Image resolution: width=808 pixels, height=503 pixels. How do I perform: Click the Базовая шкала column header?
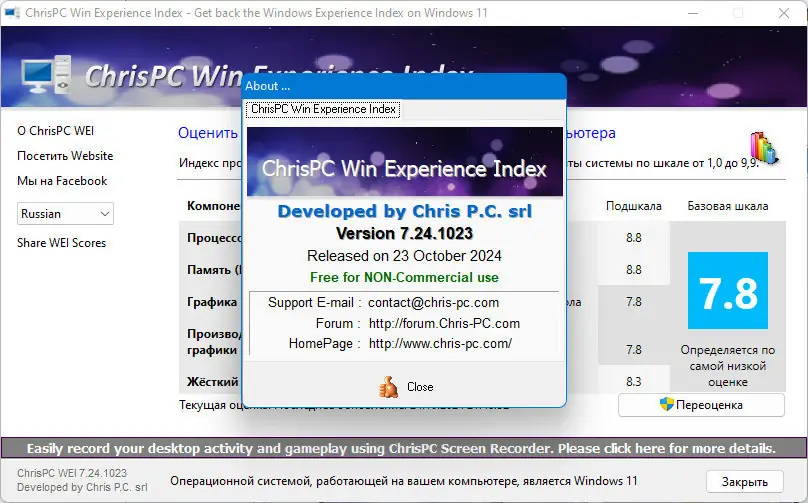tap(728, 206)
